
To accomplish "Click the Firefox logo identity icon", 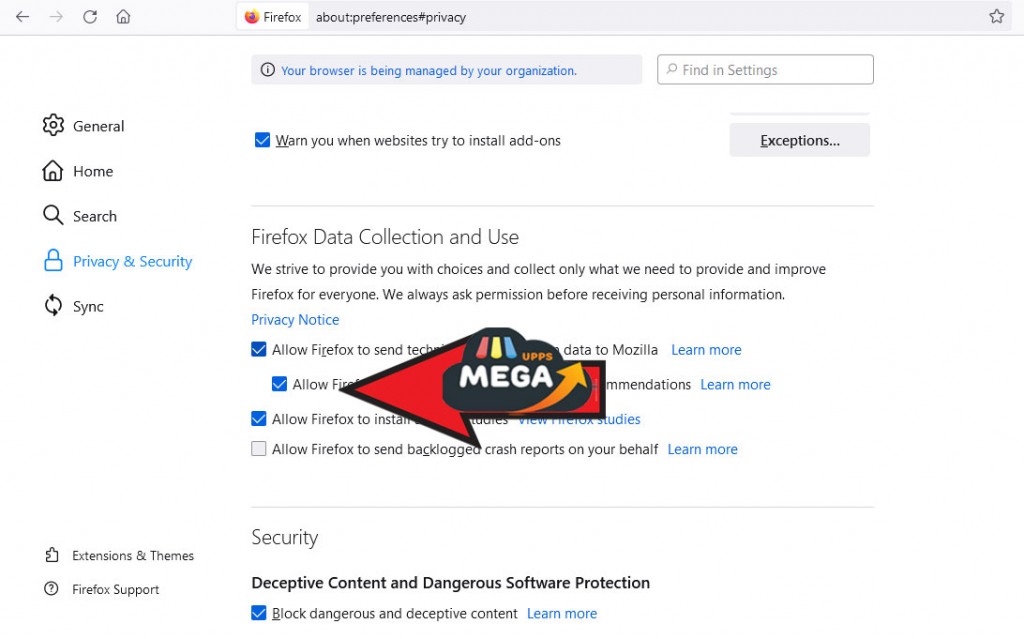I will (x=252, y=17).
